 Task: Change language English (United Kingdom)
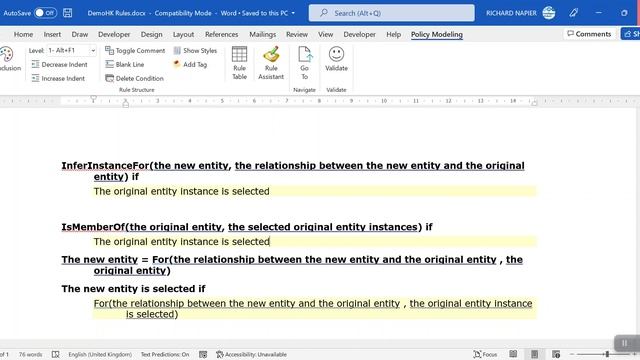tap(100, 354)
